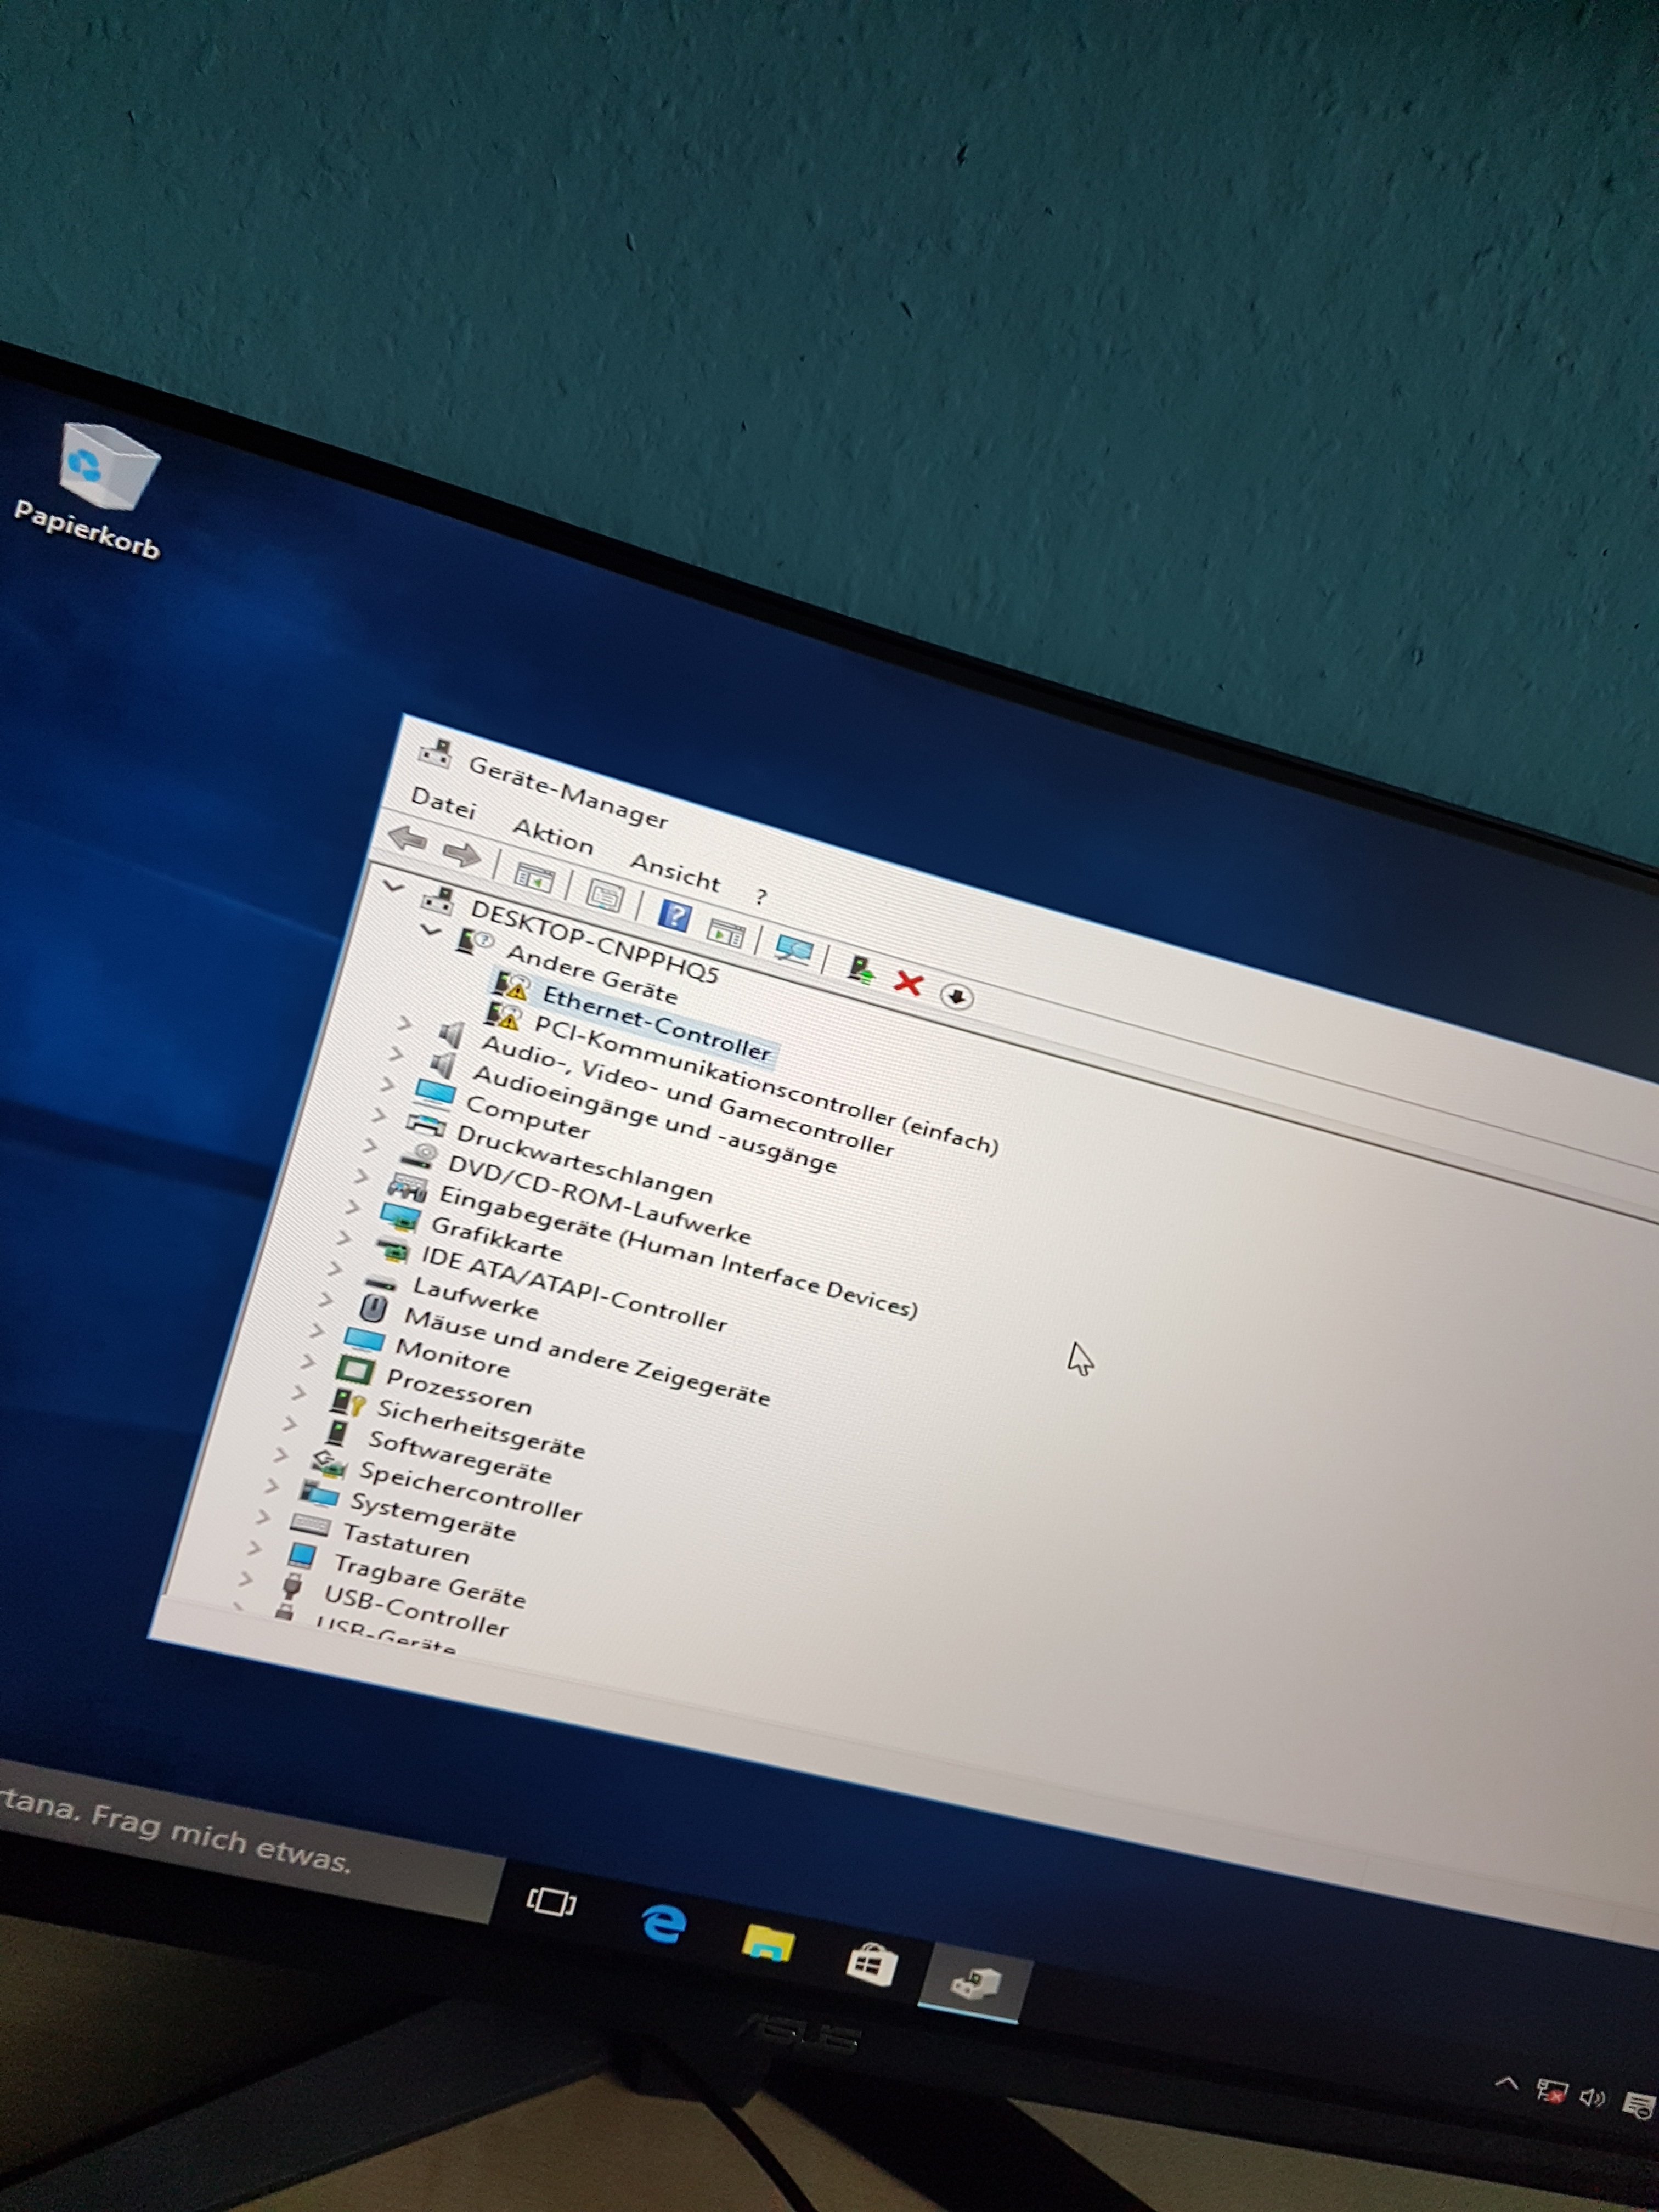
Task: Expand the Prozessoren tree node
Action: pyautogui.click(x=307, y=1361)
